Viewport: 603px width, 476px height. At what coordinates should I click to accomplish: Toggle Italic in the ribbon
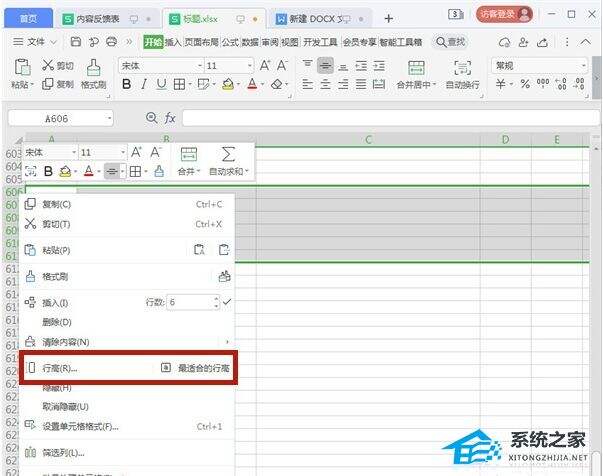[x=144, y=84]
